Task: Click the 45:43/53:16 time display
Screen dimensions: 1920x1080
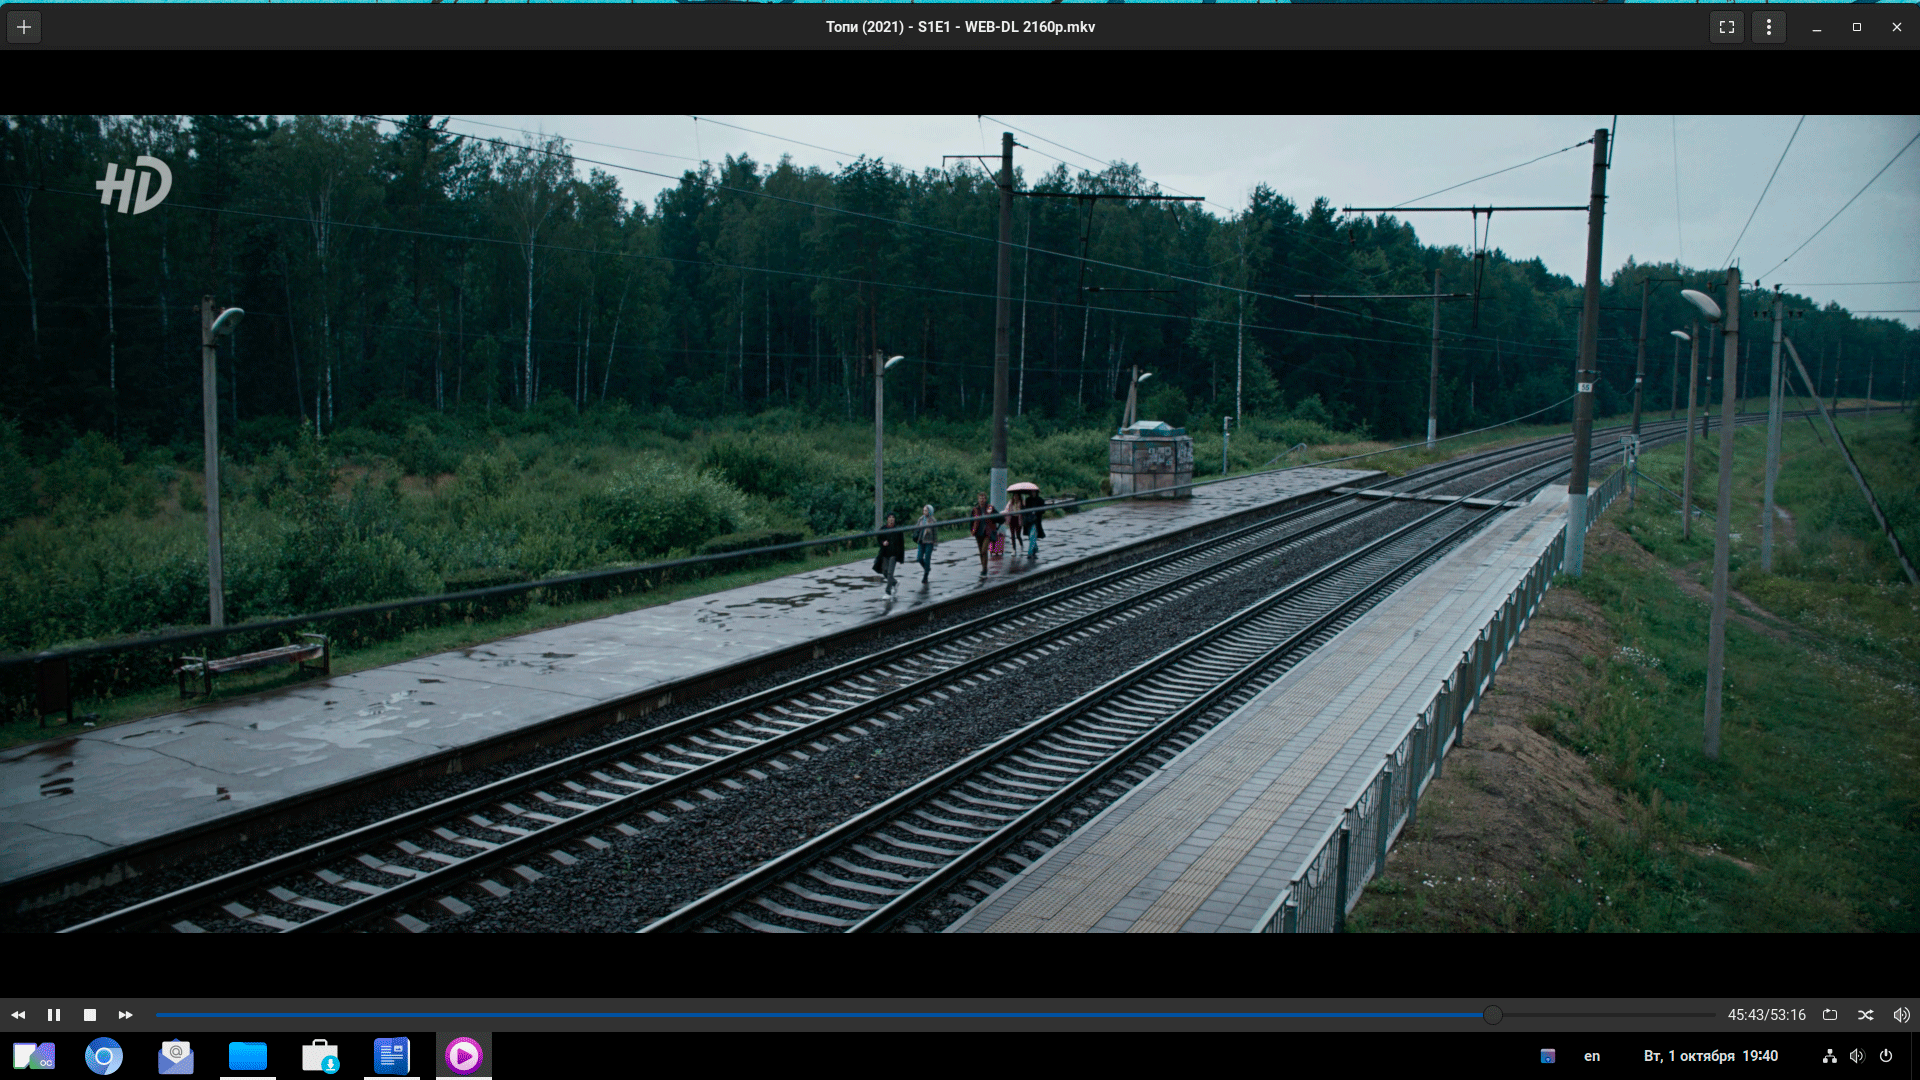Action: click(x=1766, y=1015)
